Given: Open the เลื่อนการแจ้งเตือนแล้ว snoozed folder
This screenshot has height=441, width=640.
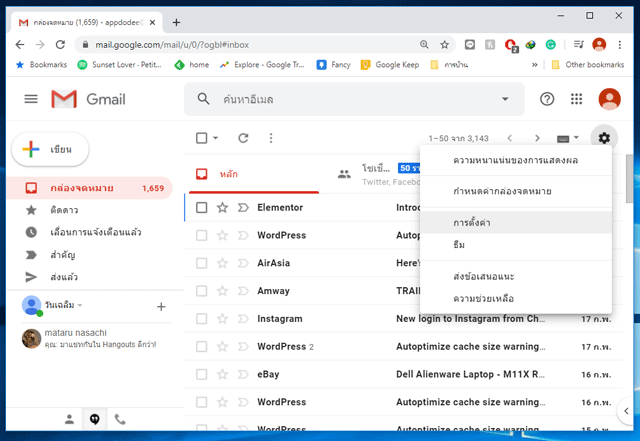Looking at the screenshot, I should click(x=90, y=232).
